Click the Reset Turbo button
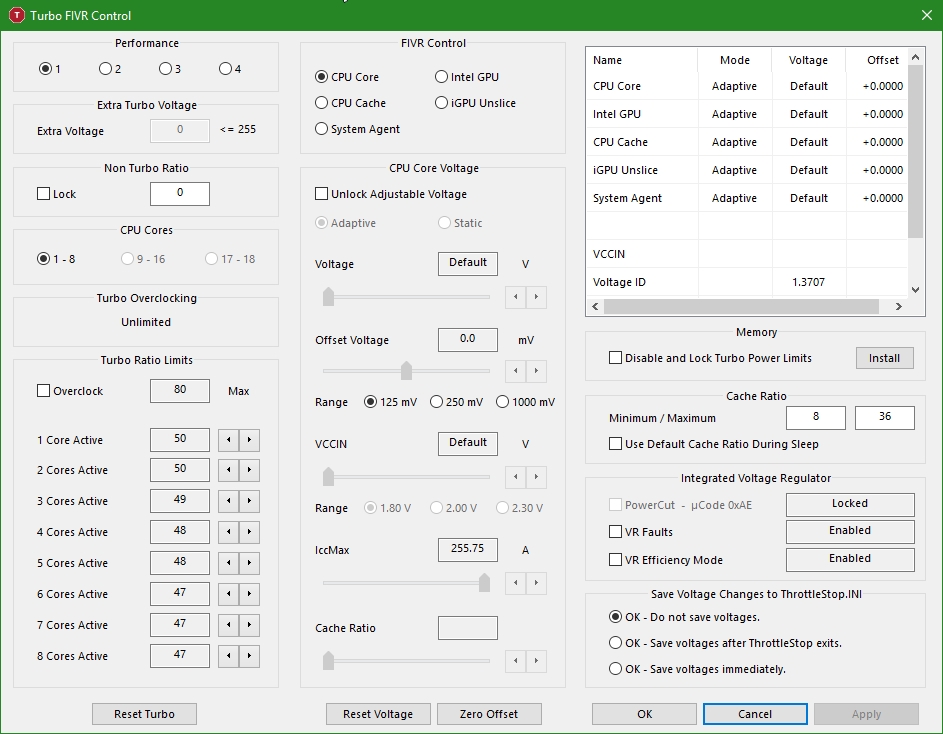 tap(144, 714)
